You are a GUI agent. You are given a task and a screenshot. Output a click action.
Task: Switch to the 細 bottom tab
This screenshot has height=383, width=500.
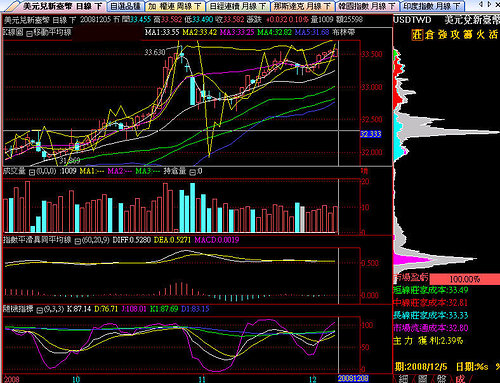coord(403,379)
